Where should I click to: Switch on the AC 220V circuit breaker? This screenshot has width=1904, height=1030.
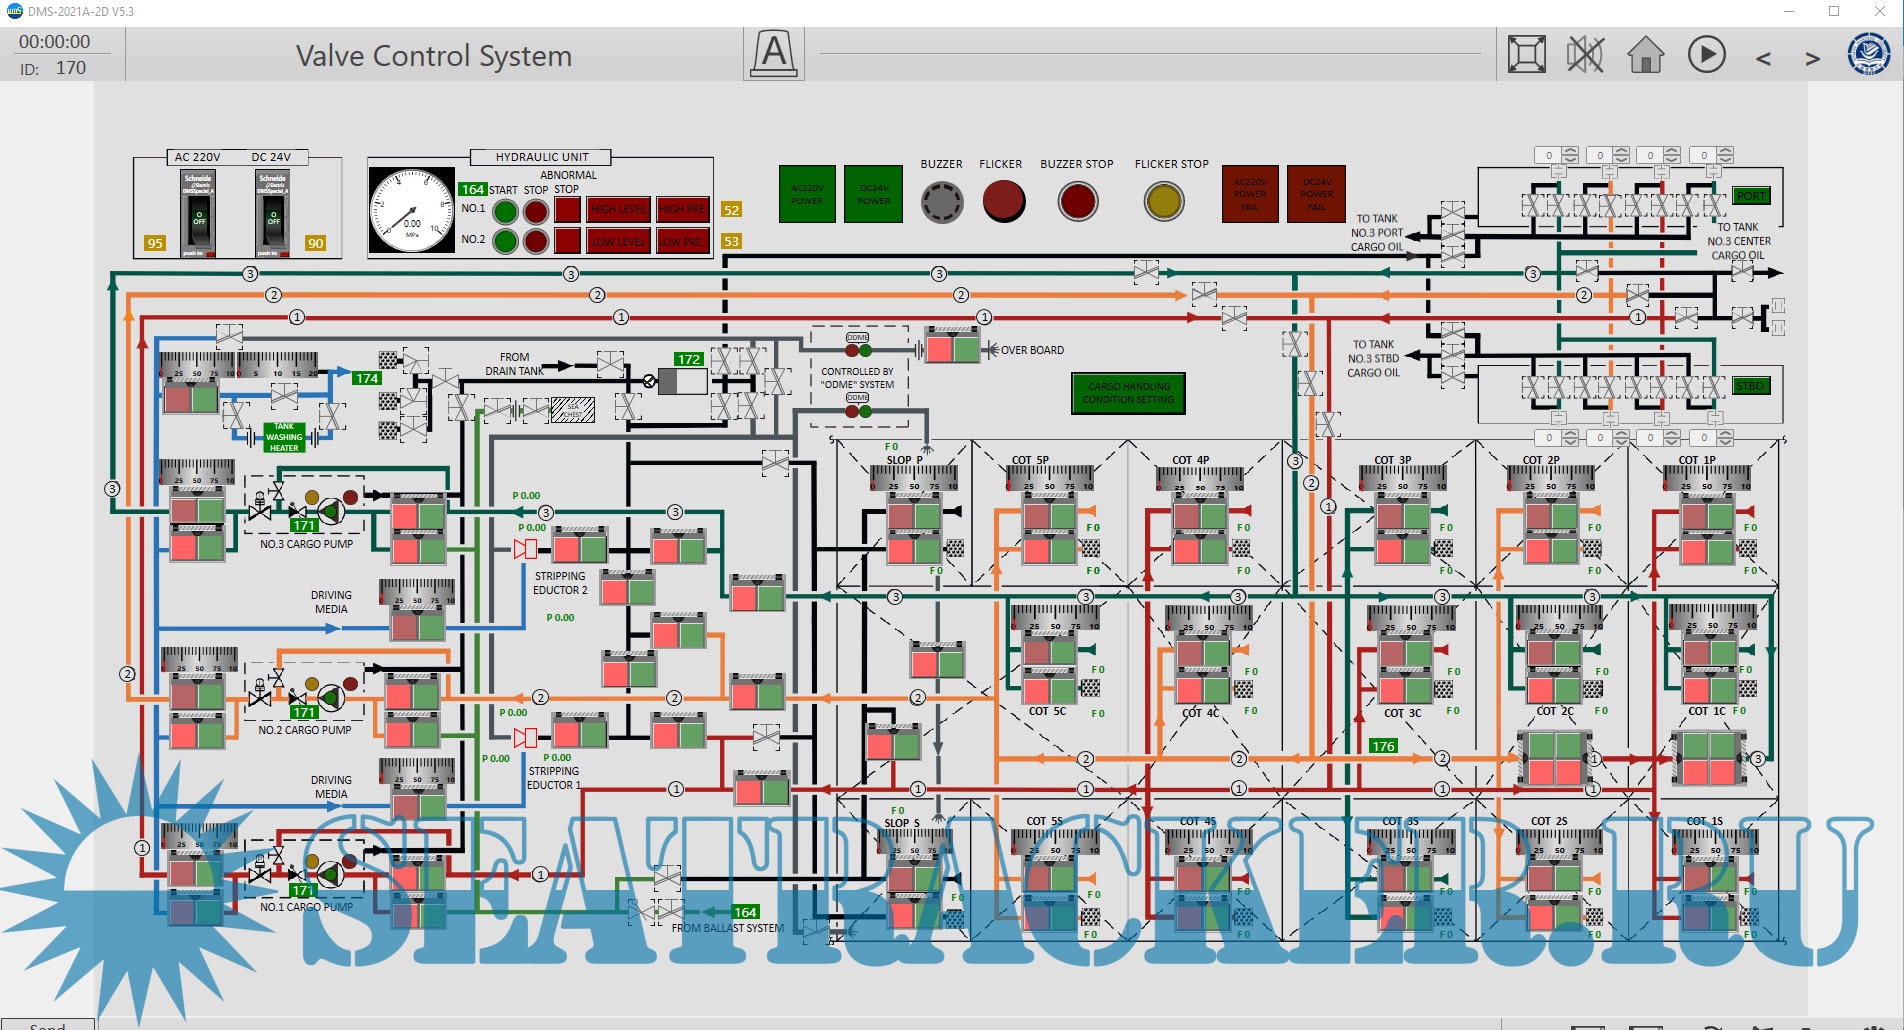click(x=198, y=214)
